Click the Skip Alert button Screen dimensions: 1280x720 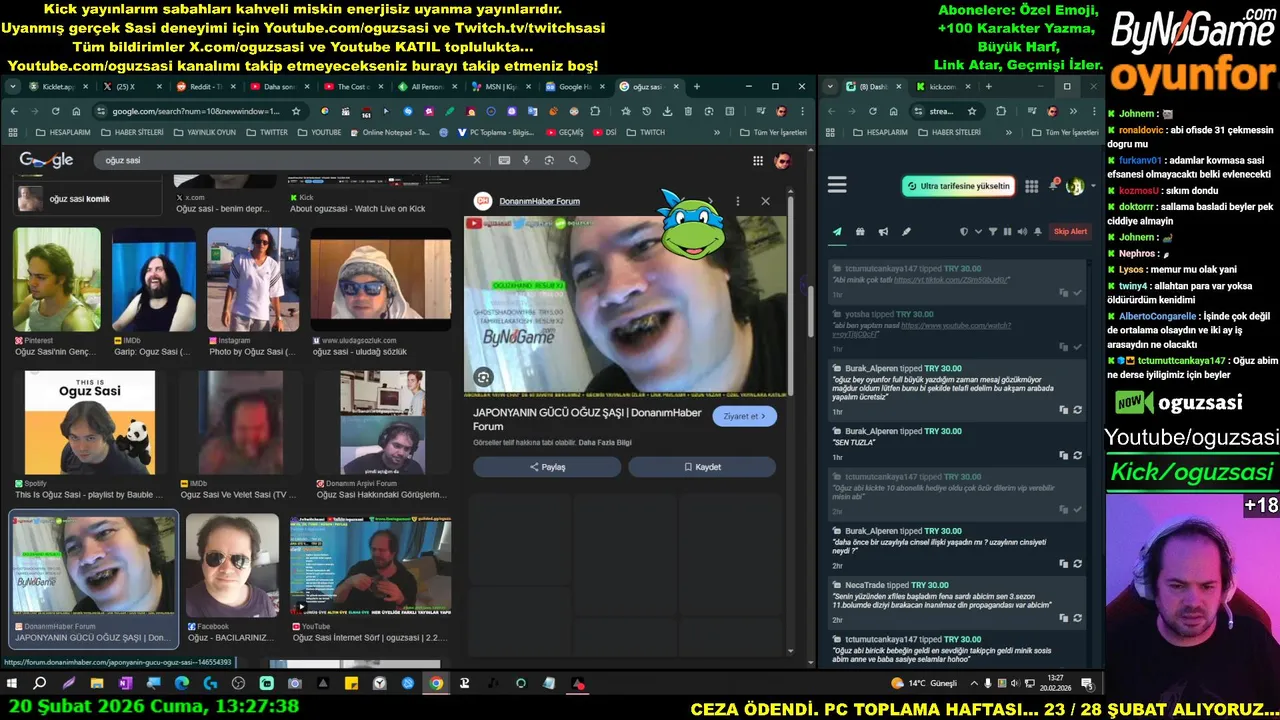pos(1070,231)
